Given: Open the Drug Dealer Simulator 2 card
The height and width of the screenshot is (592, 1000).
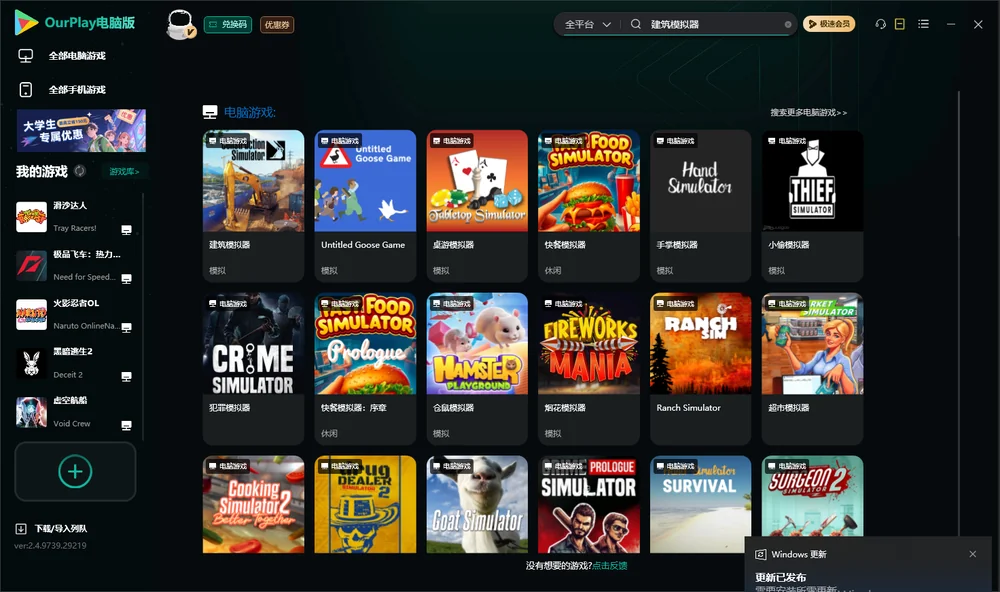Looking at the screenshot, I should click(365, 504).
